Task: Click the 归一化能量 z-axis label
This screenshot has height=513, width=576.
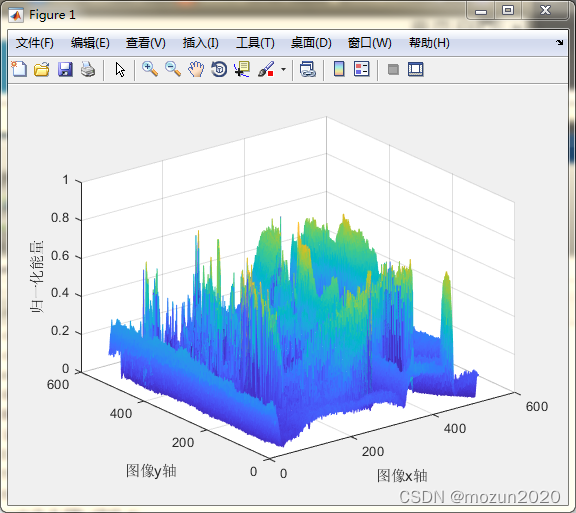Action: pos(37,276)
